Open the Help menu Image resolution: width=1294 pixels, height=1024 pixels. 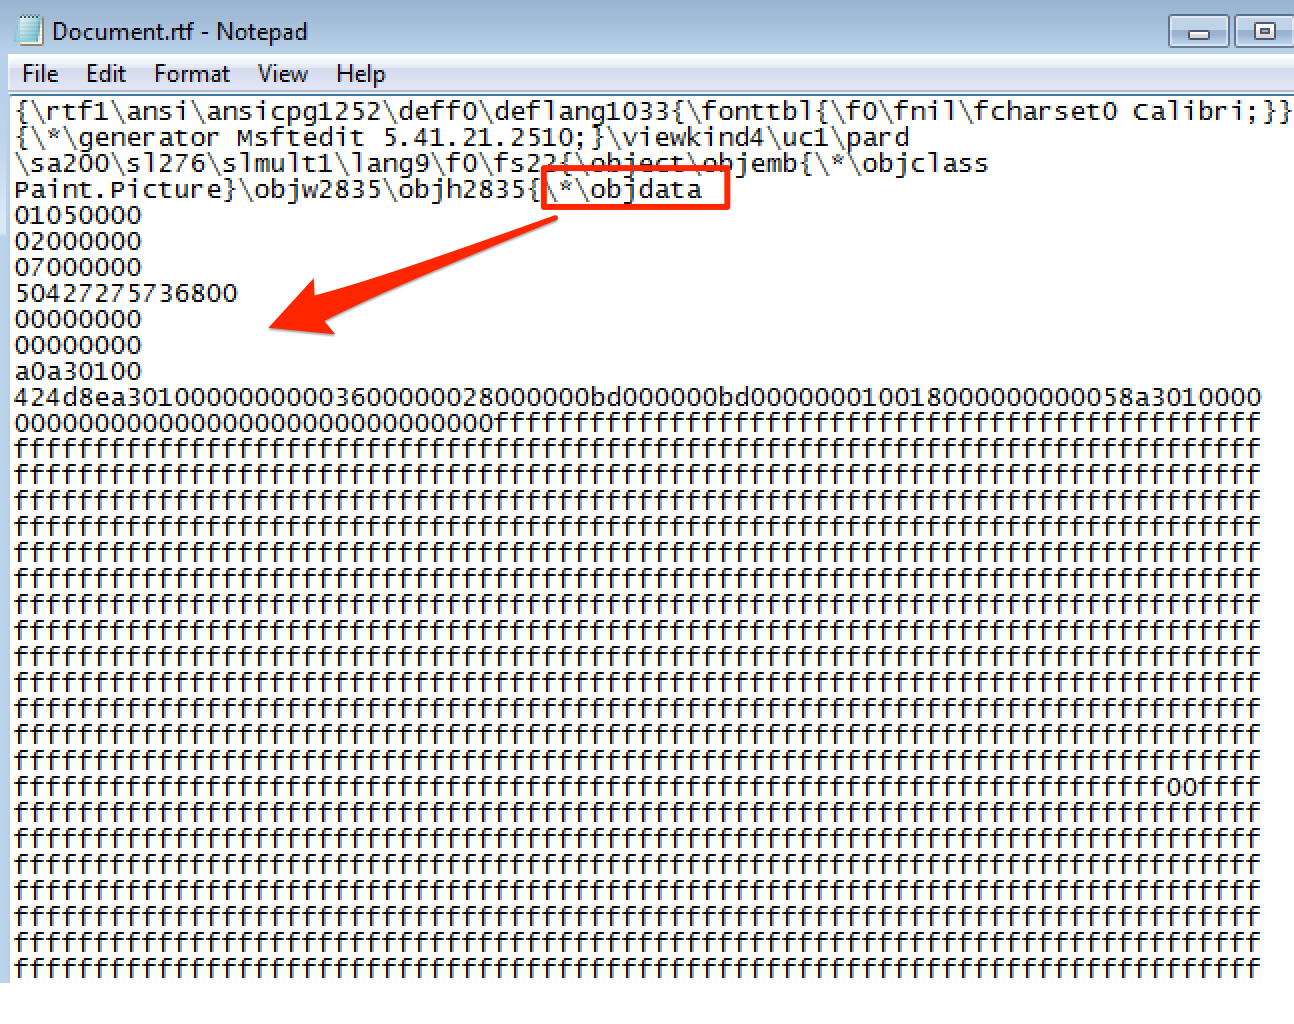[360, 74]
